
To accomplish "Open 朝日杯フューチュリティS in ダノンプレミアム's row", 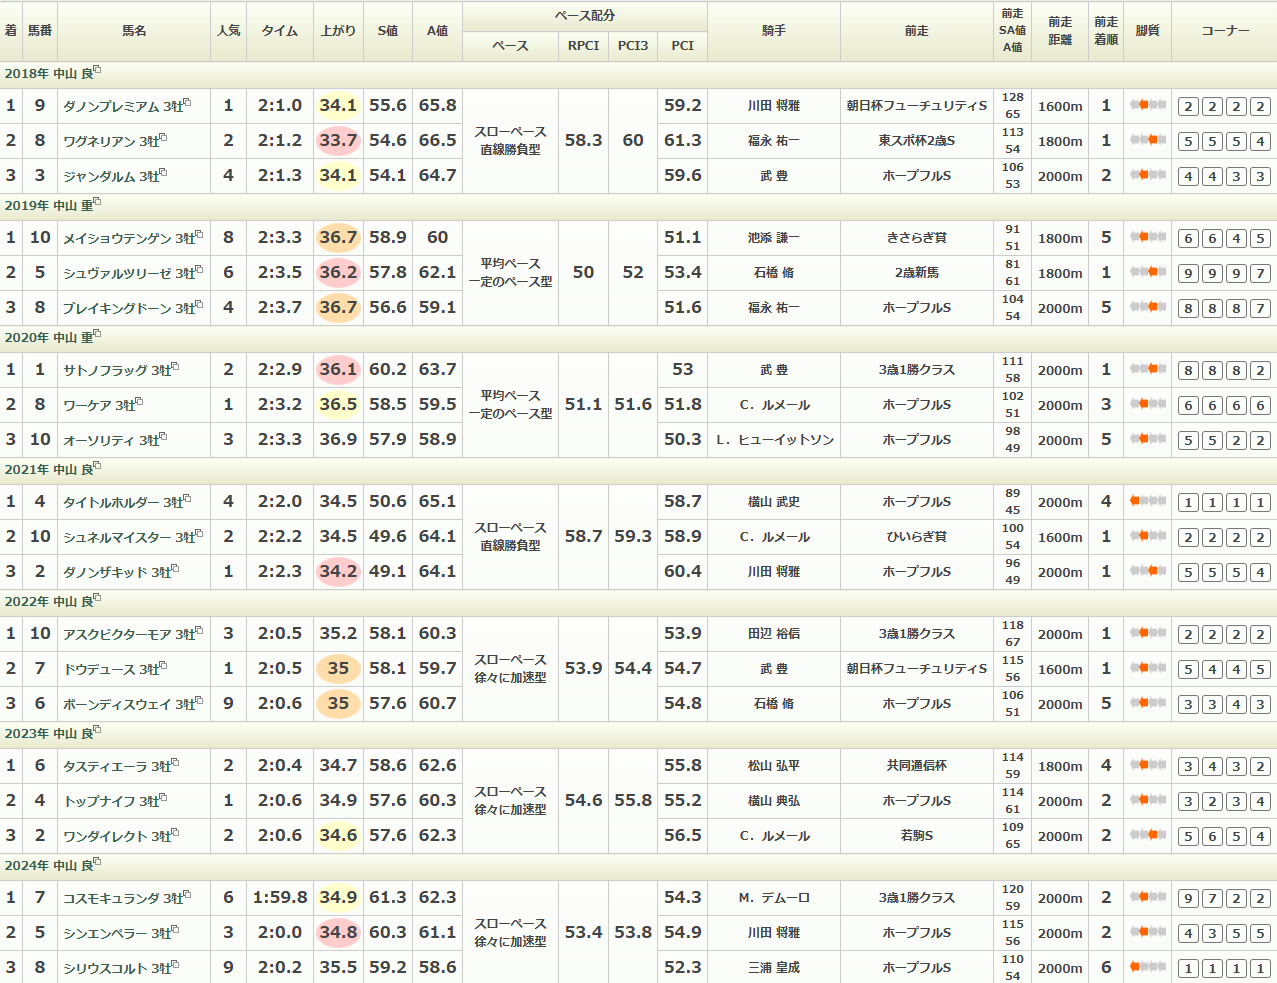I will [x=916, y=106].
